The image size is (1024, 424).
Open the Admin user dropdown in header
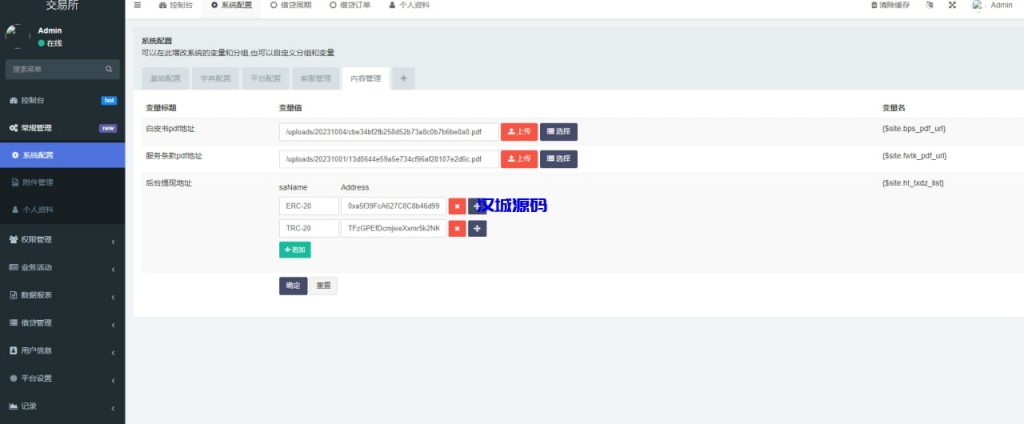[x=993, y=6]
